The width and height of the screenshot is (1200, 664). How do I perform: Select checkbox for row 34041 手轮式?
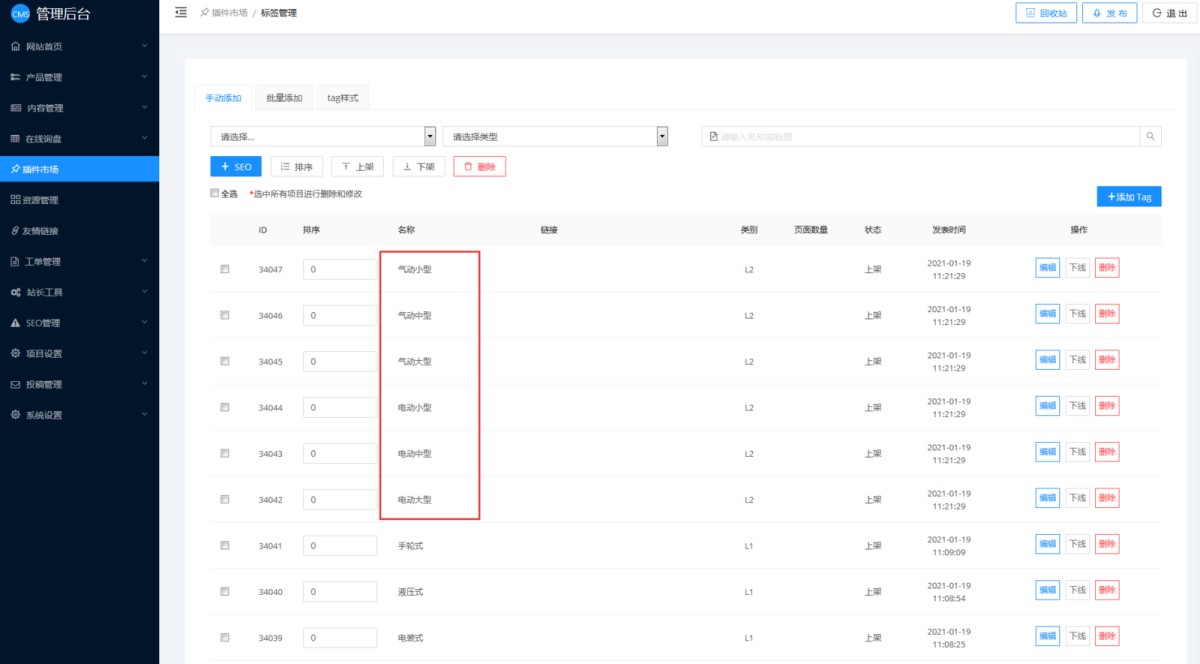pos(225,546)
